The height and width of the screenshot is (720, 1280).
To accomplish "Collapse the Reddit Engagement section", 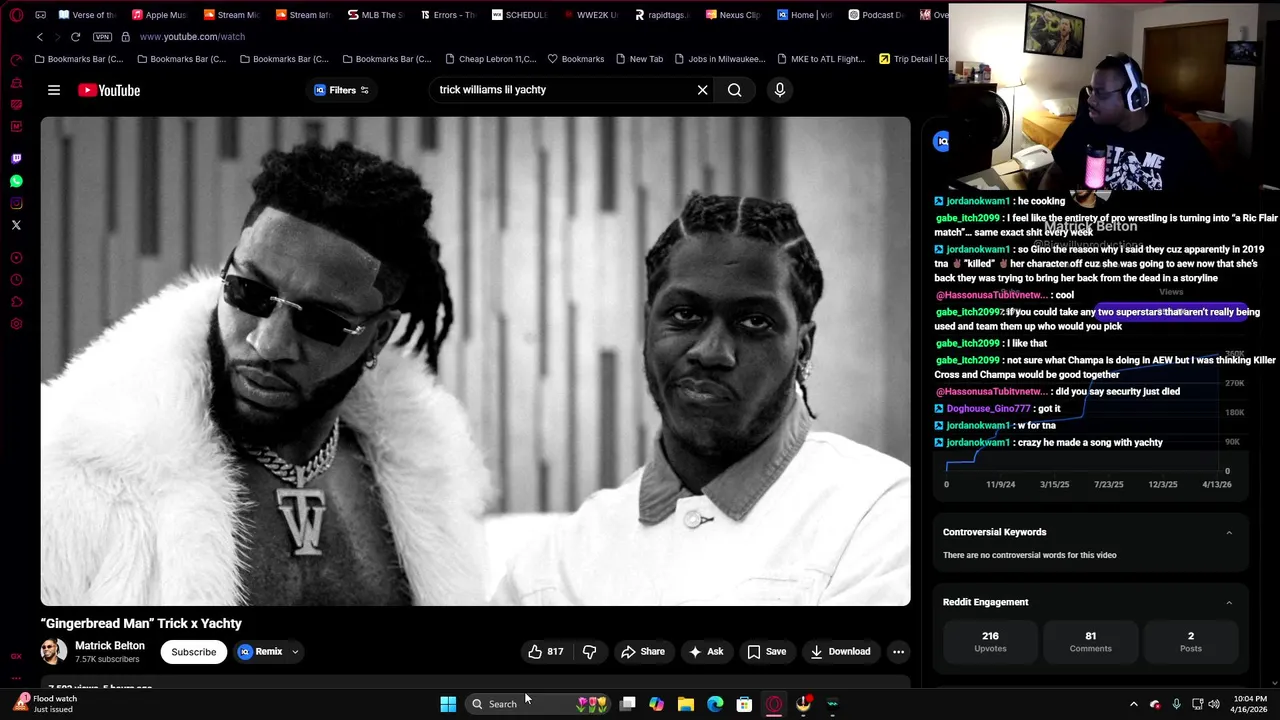I will pyautogui.click(x=1229, y=603).
